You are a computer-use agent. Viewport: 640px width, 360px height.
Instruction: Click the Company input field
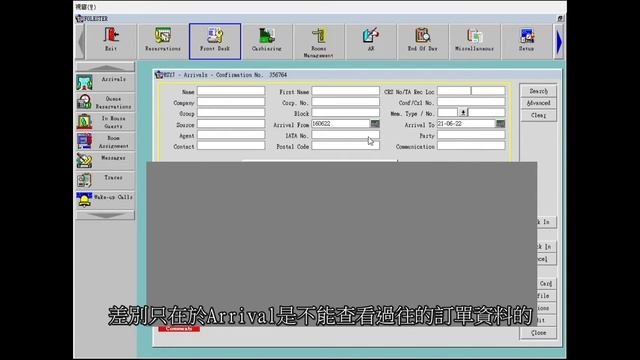[231, 102]
